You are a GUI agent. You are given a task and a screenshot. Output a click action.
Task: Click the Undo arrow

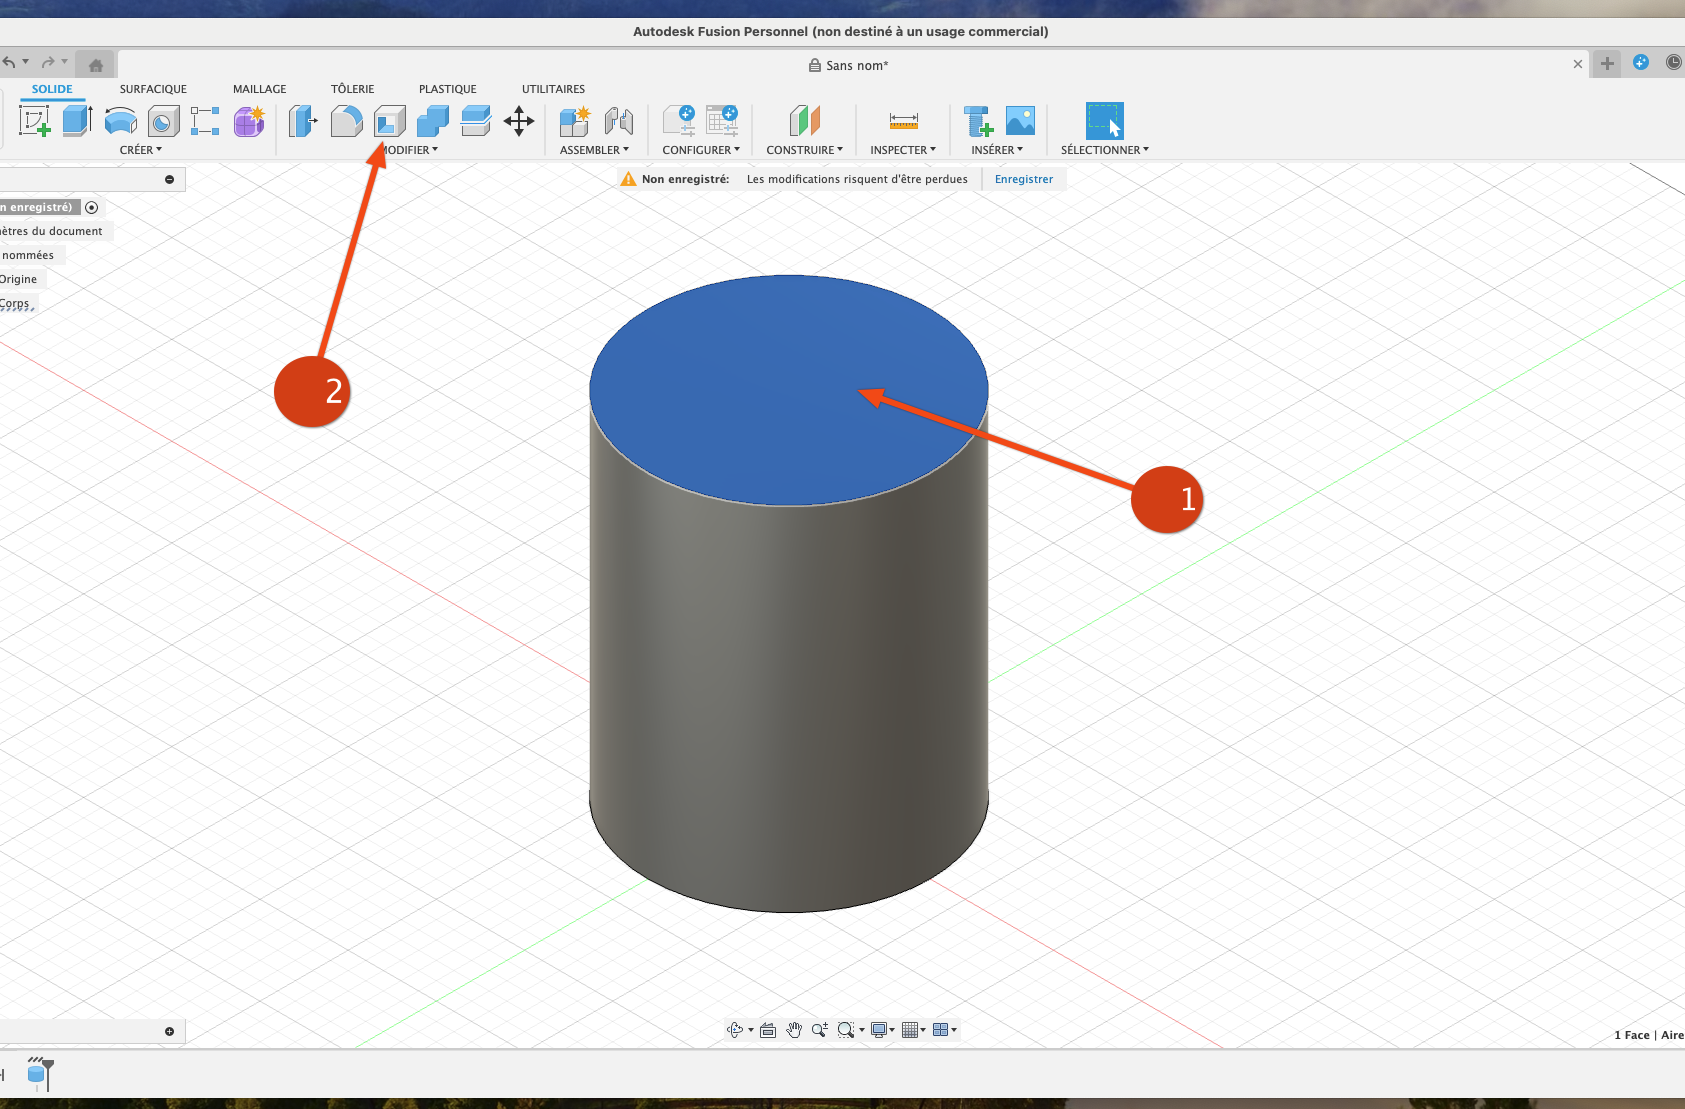9,62
